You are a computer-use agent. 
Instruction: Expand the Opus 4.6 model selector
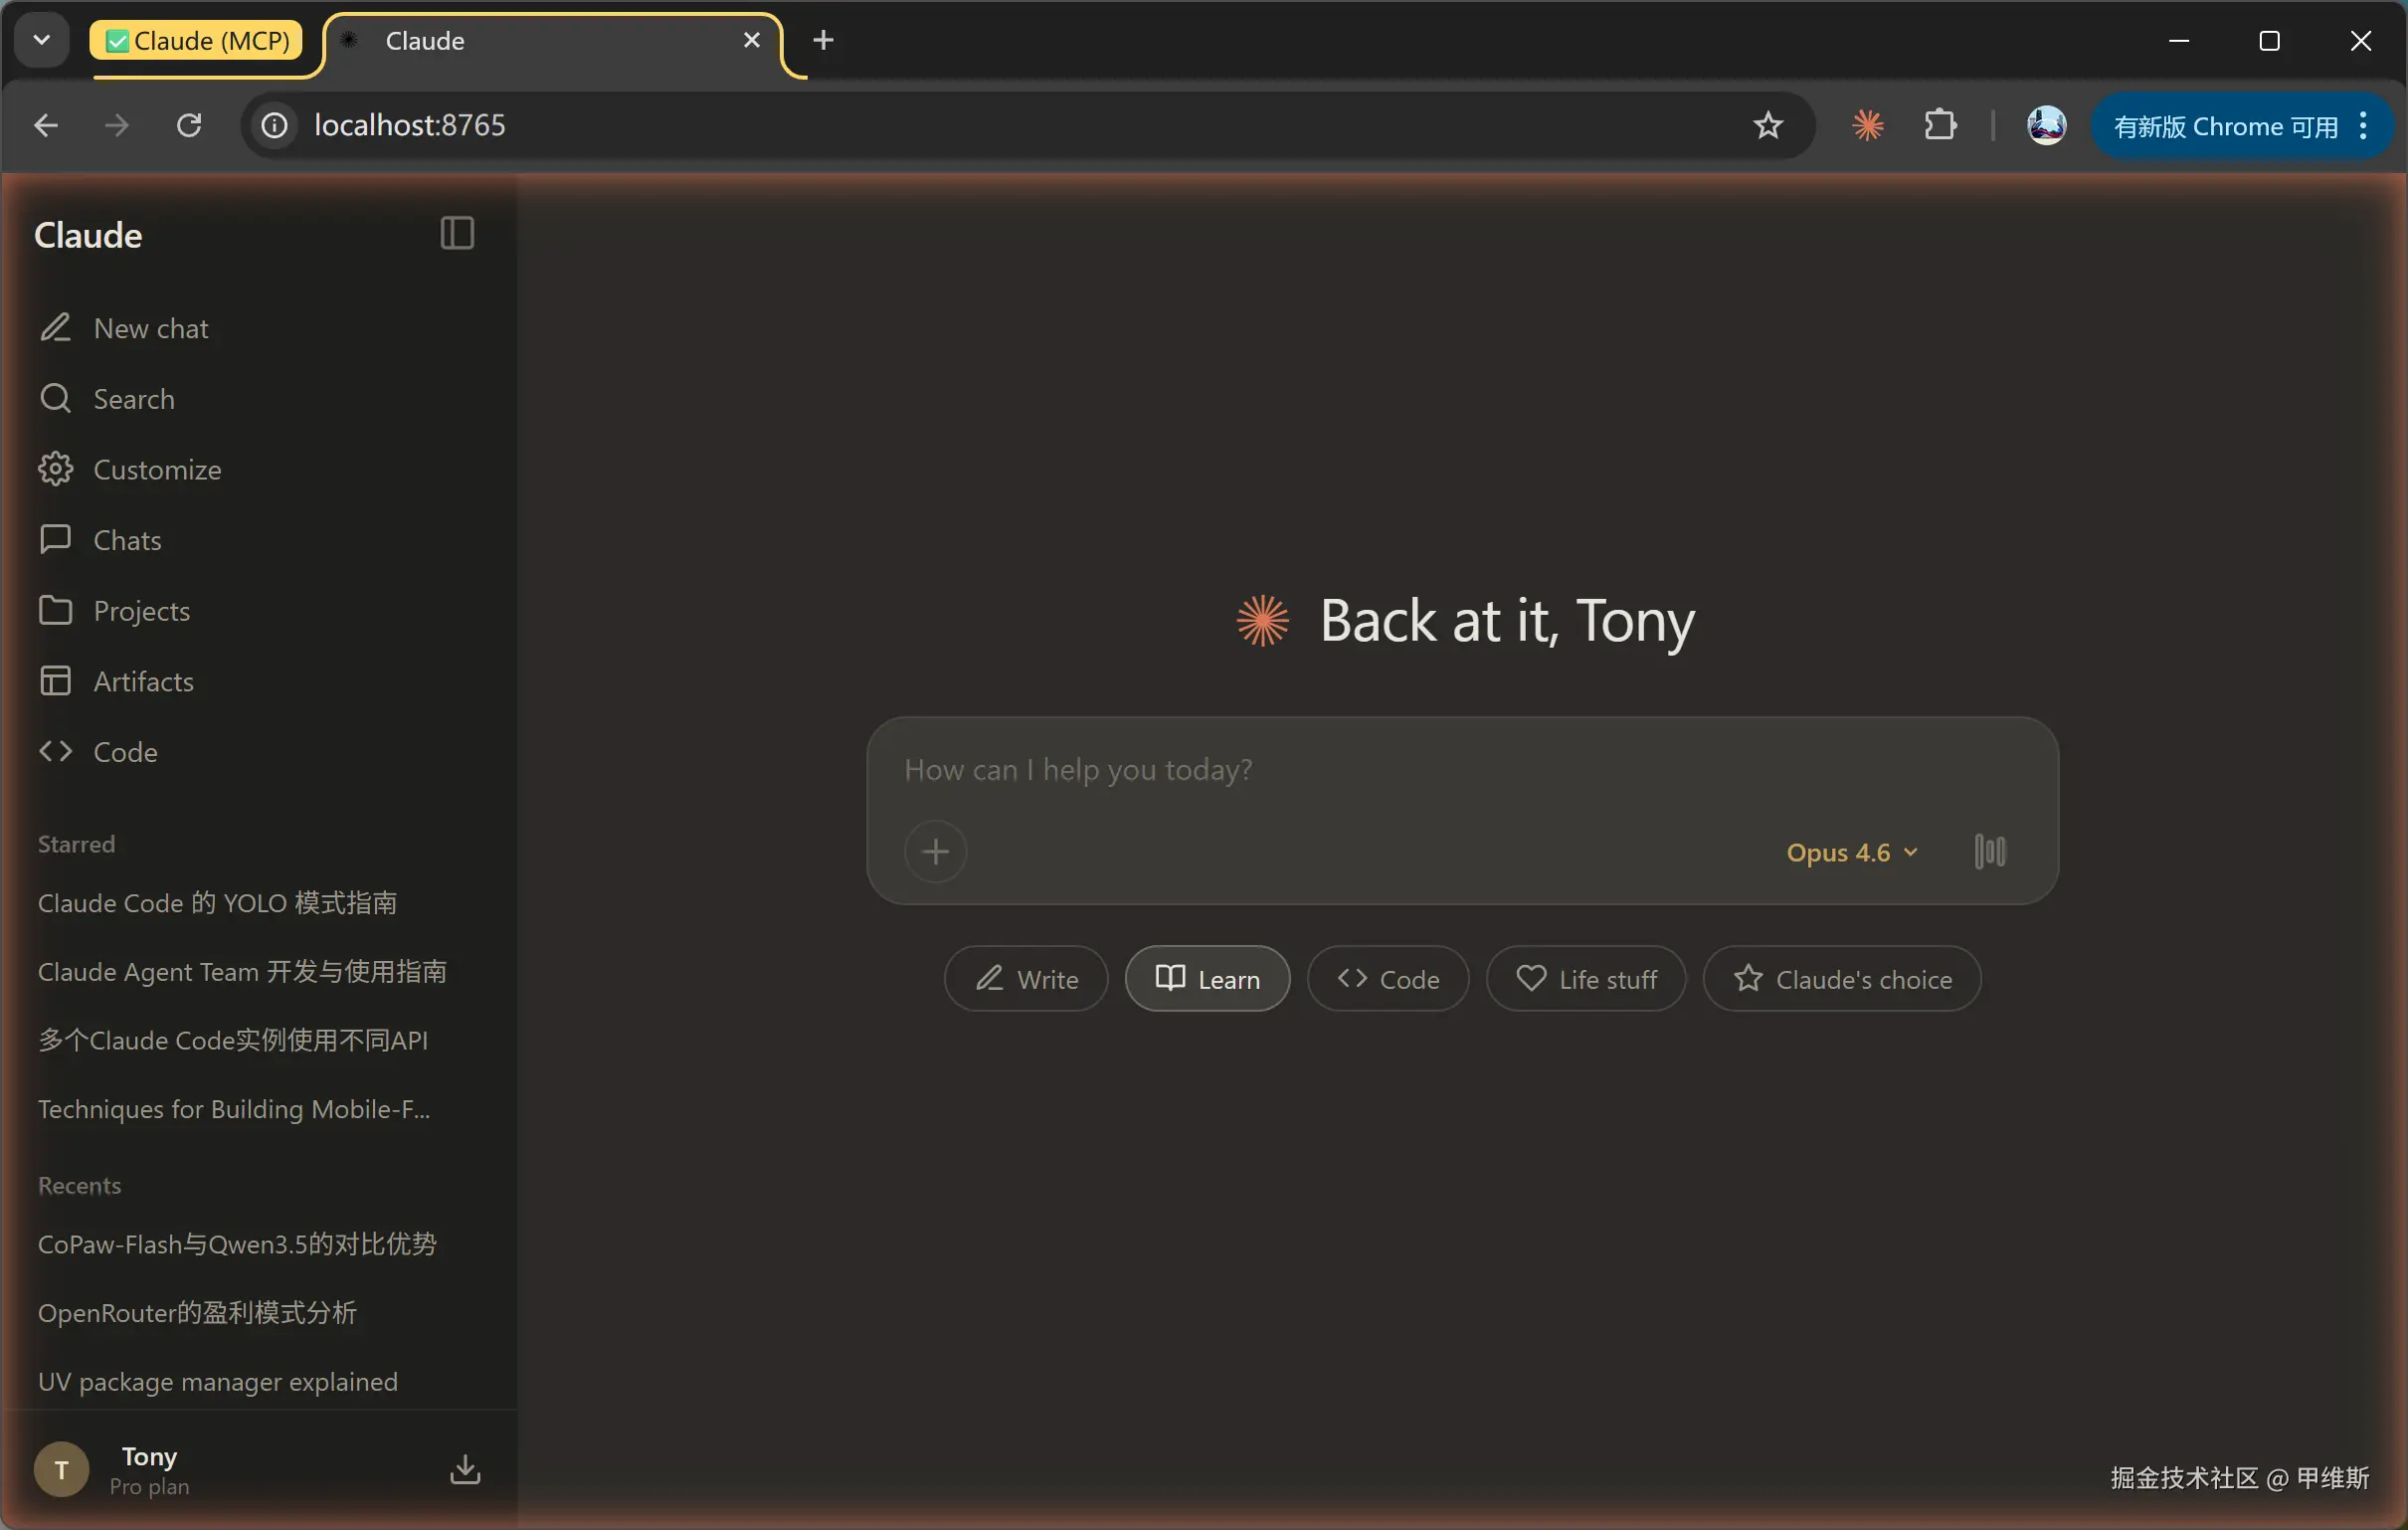(x=1851, y=852)
